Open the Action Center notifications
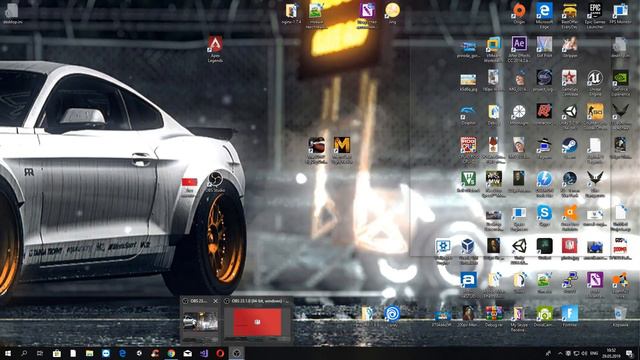 [x=629, y=353]
